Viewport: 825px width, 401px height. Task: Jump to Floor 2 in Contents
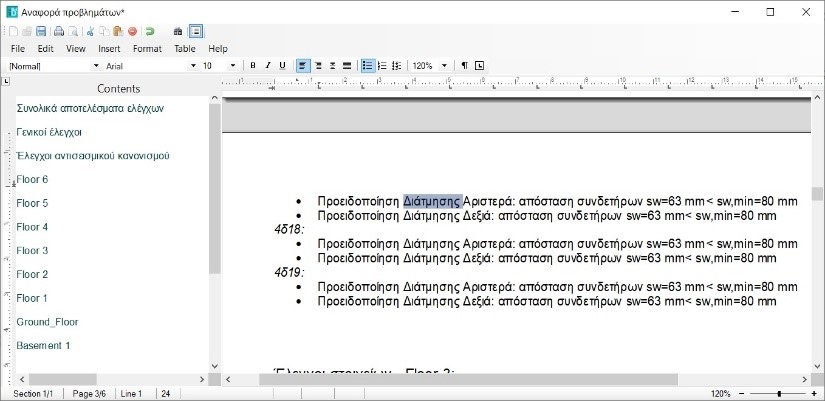pos(32,274)
